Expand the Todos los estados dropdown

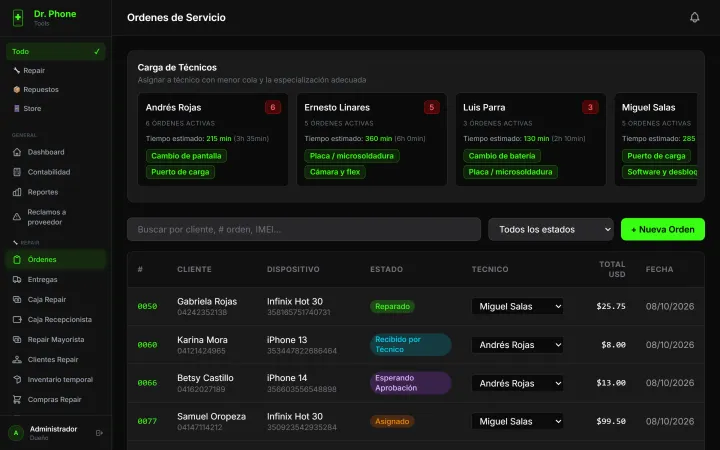pos(551,230)
